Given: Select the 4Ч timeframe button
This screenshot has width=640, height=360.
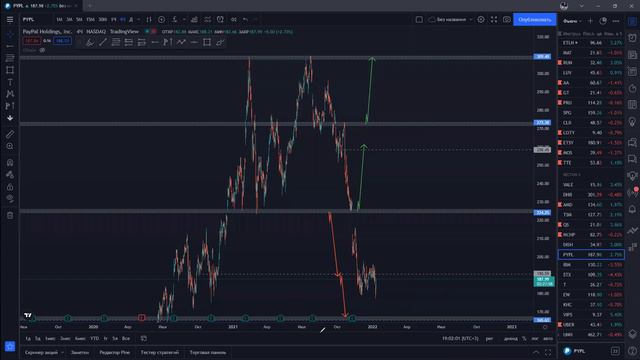Looking at the screenshot, I should (122, 20).
